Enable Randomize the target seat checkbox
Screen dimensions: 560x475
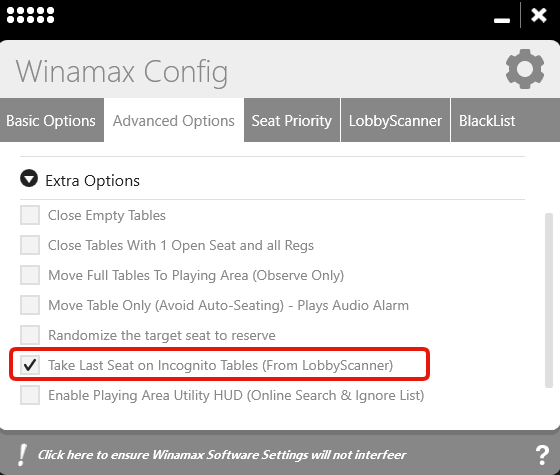(30, 335)
